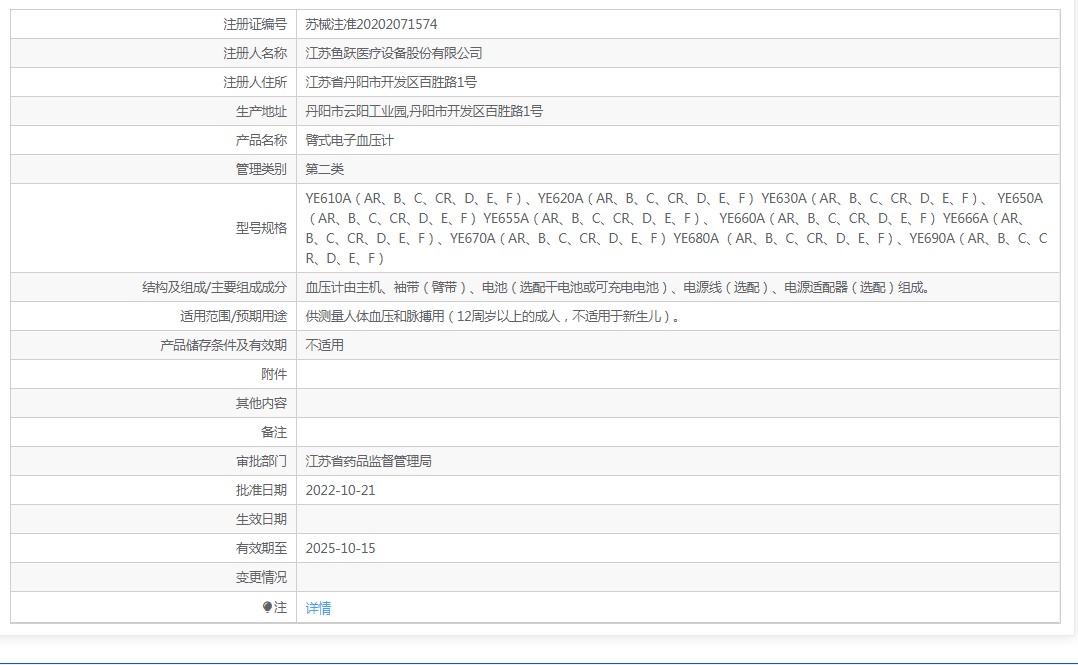This screenshot has height=665, width=1078.
Task: Select production address 丹阳市云阳工业园 text
Action: 355,111
